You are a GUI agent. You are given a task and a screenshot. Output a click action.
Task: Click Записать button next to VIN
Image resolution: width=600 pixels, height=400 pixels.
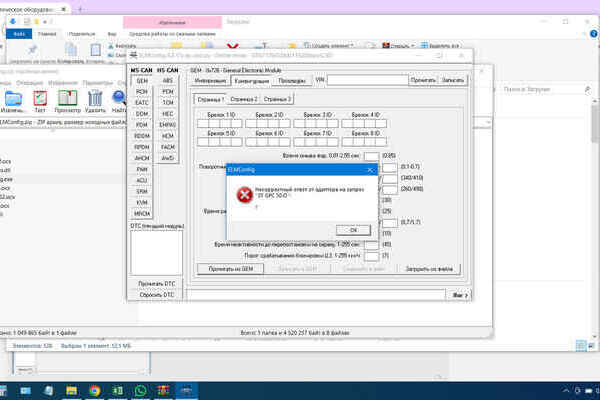tap(453, 80)
